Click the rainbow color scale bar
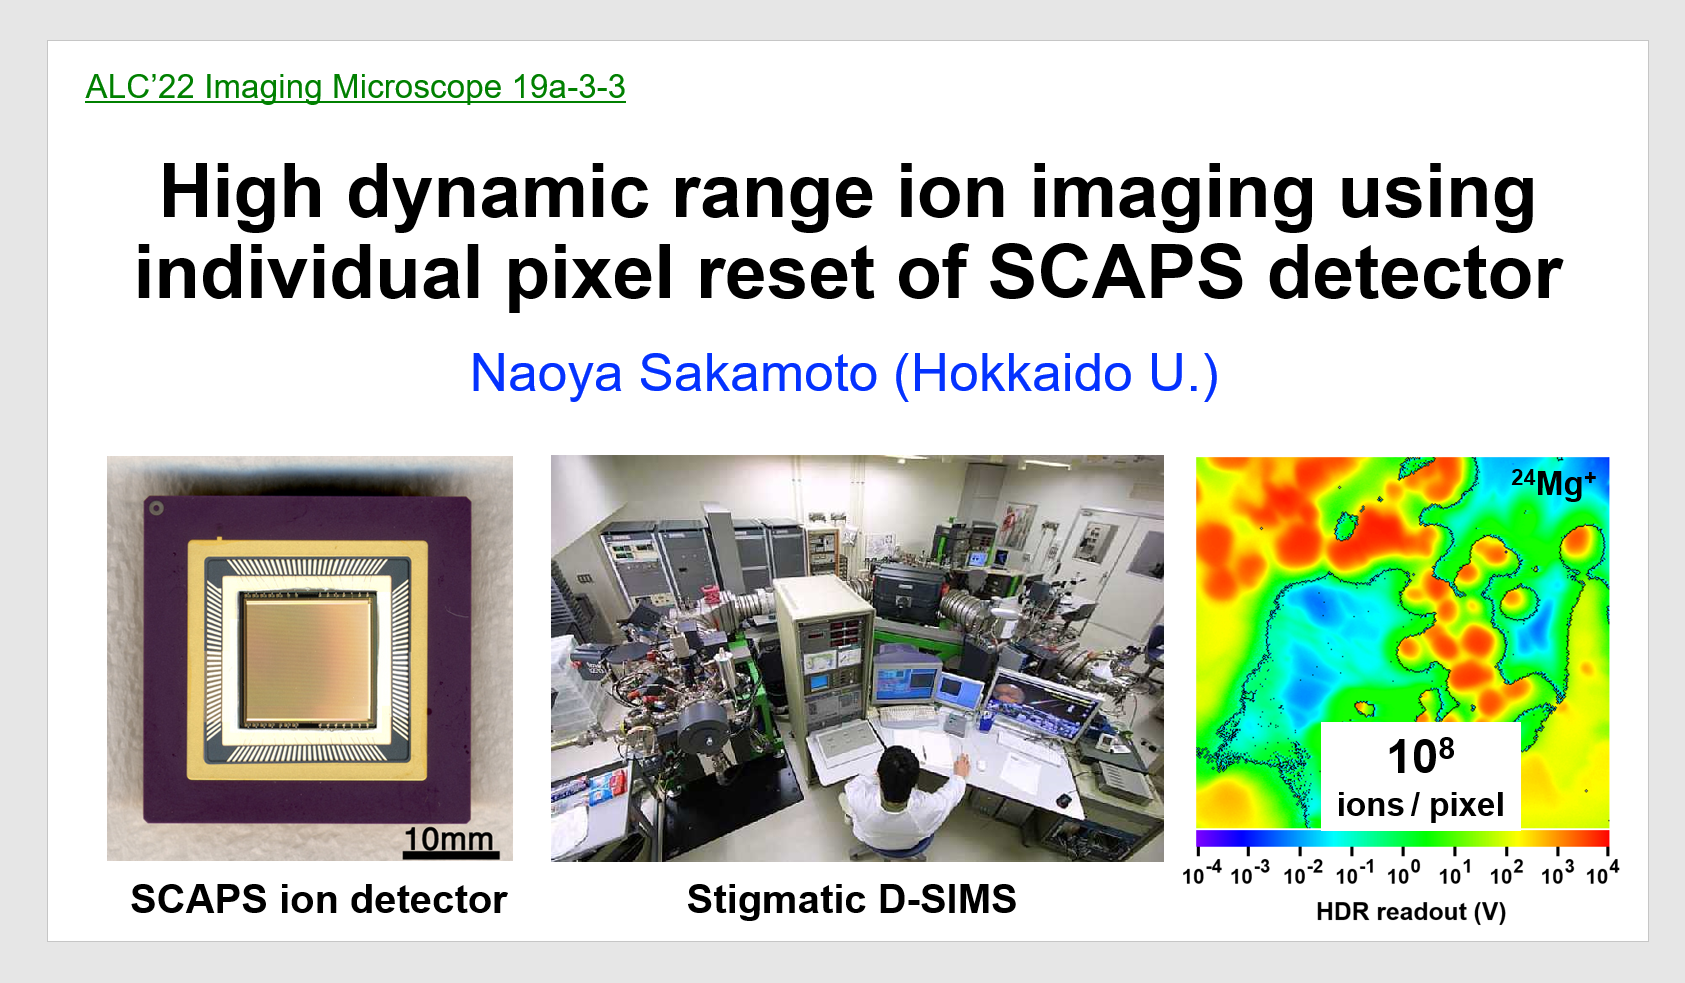The image size is (1685, 983). pyautogui.click(x=1402, y=839)
